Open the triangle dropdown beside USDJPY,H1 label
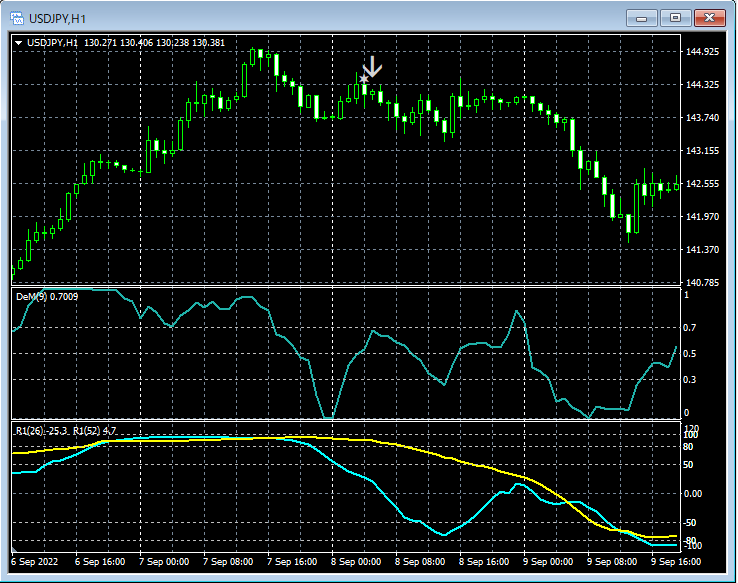This screenshot has width=738, height=583. point(18,42)
